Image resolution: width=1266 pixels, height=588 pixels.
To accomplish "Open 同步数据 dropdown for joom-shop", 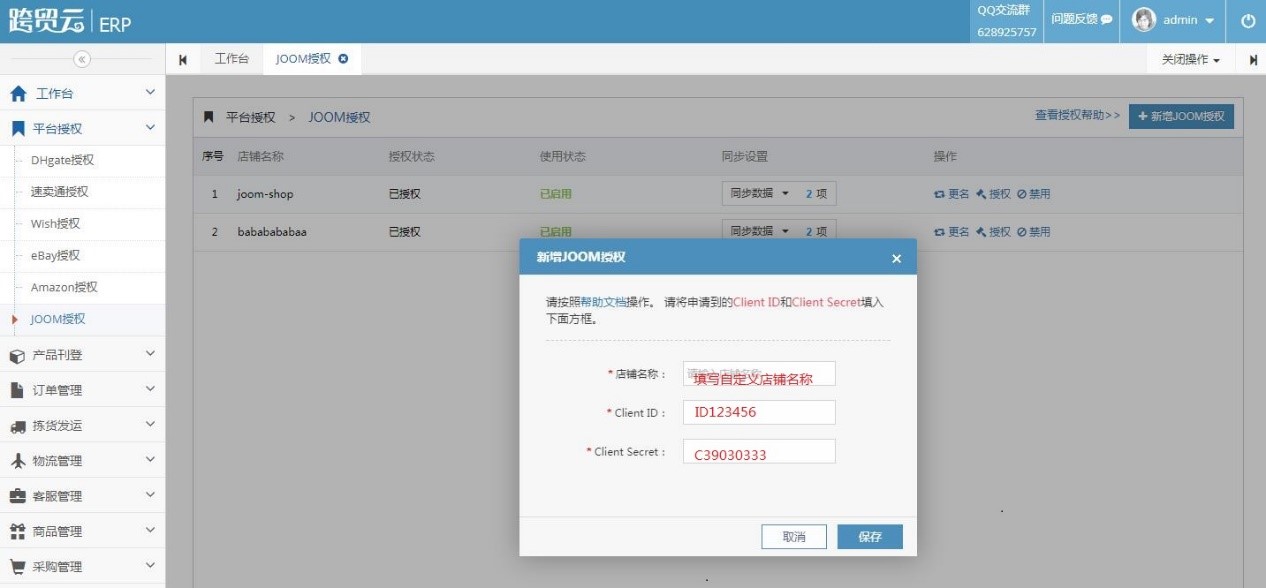I will click(x=759, y=194).
